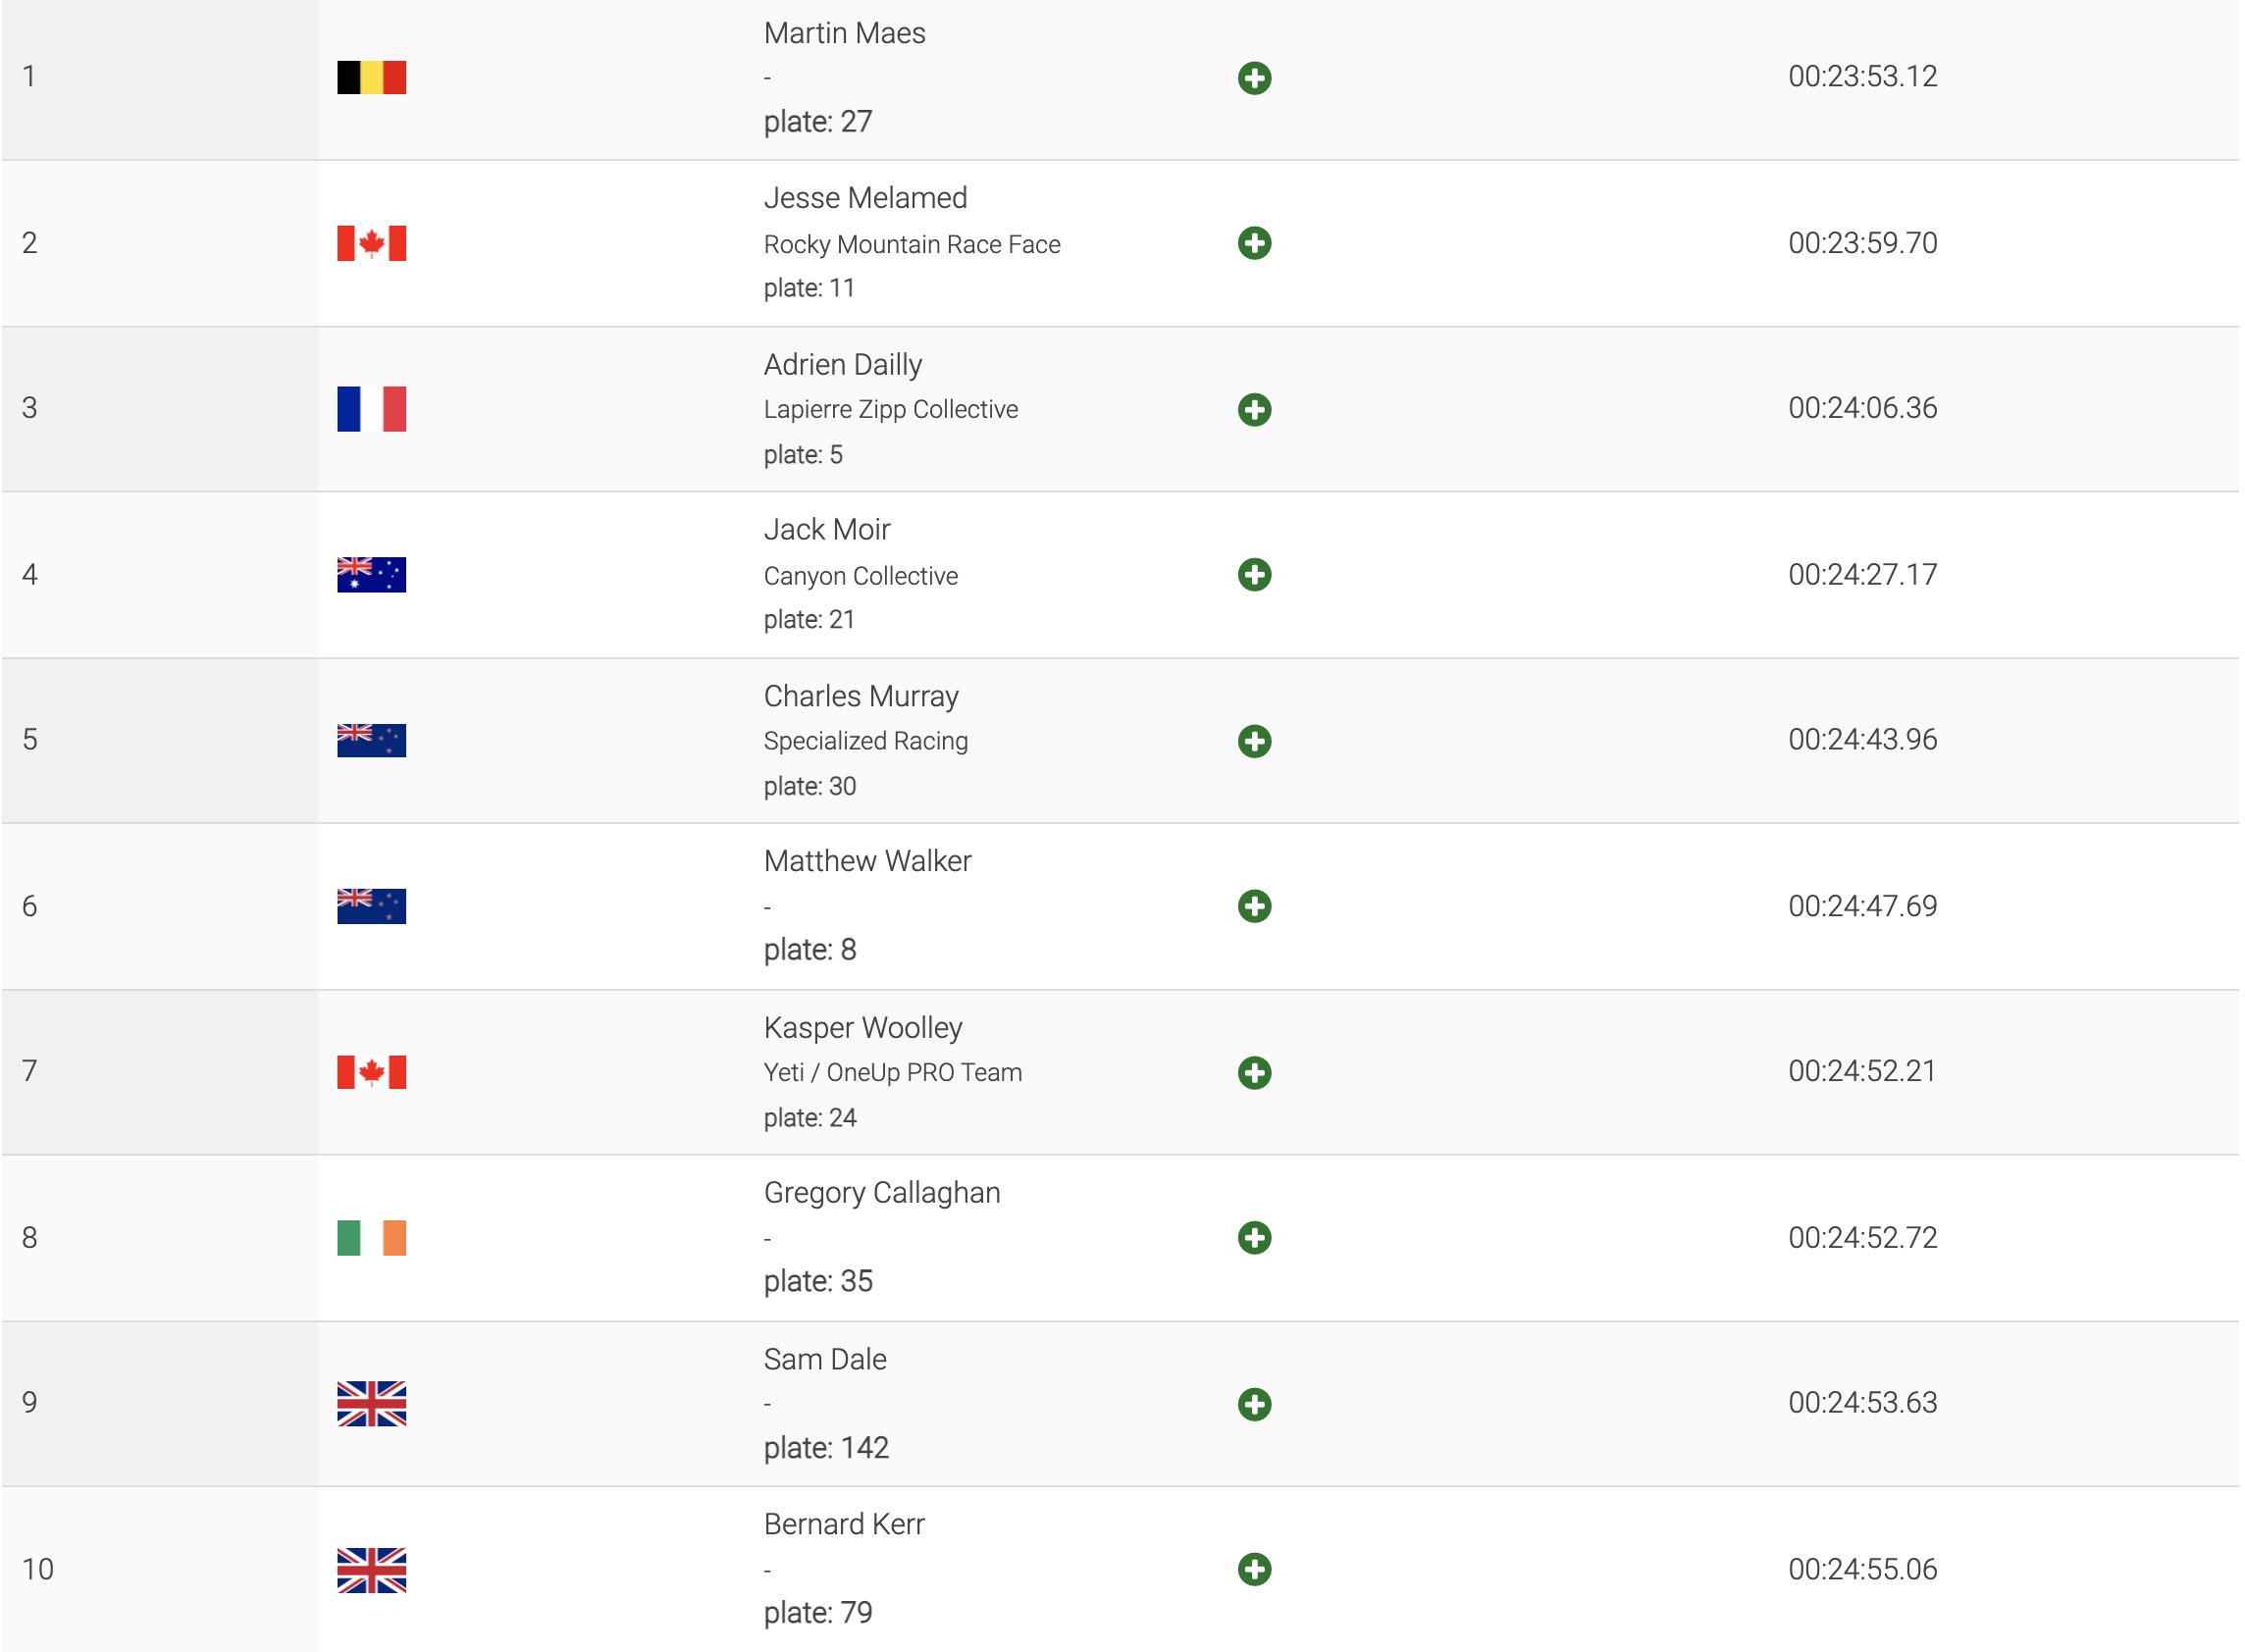Click the Australian flag beside Jack Moir
This screenshot has width=2245, height=1652.
(x=371, y=575)
